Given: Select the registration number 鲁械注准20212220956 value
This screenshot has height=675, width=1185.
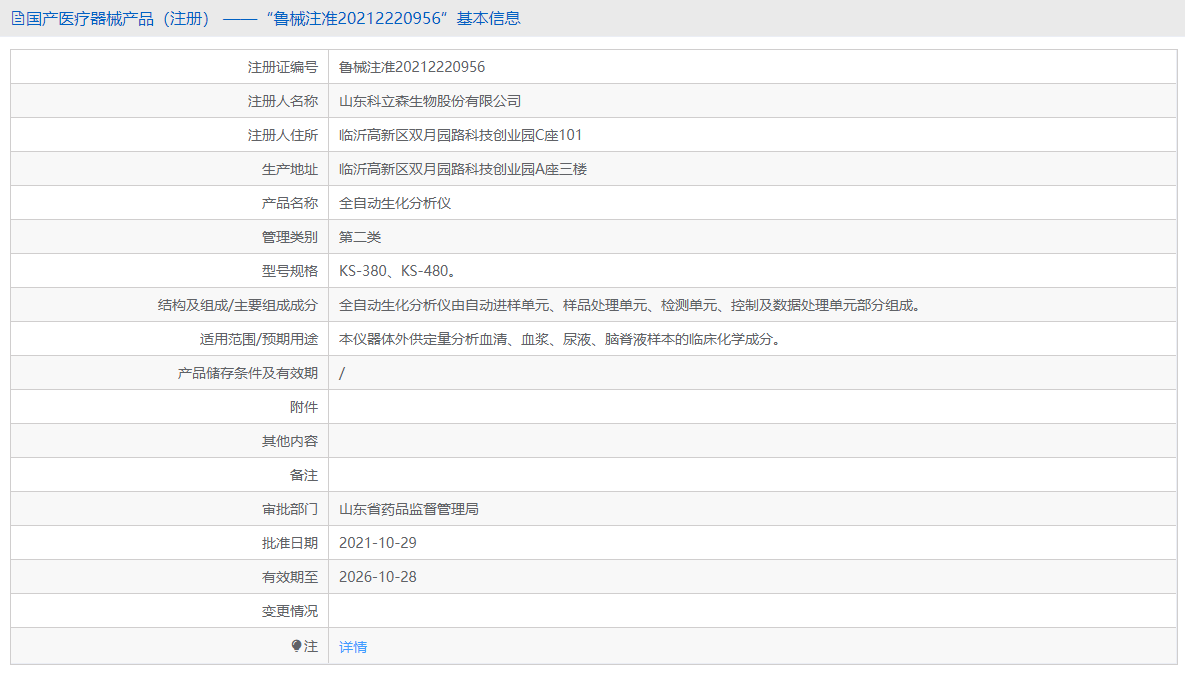Looking at the screenshot, I should pyautogui.click(x=412, y=67).
